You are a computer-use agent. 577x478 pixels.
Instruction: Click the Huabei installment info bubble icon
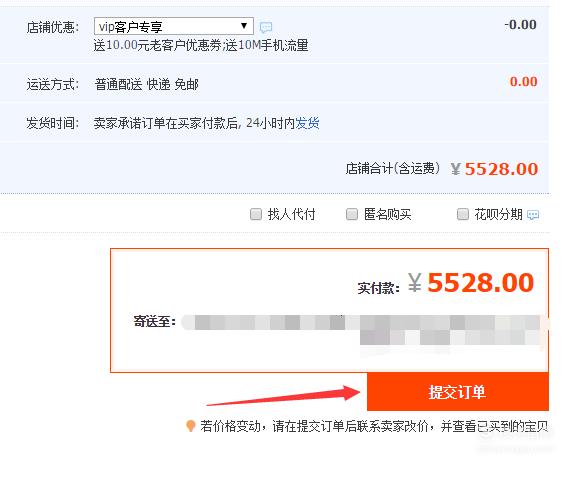(533, 215)
